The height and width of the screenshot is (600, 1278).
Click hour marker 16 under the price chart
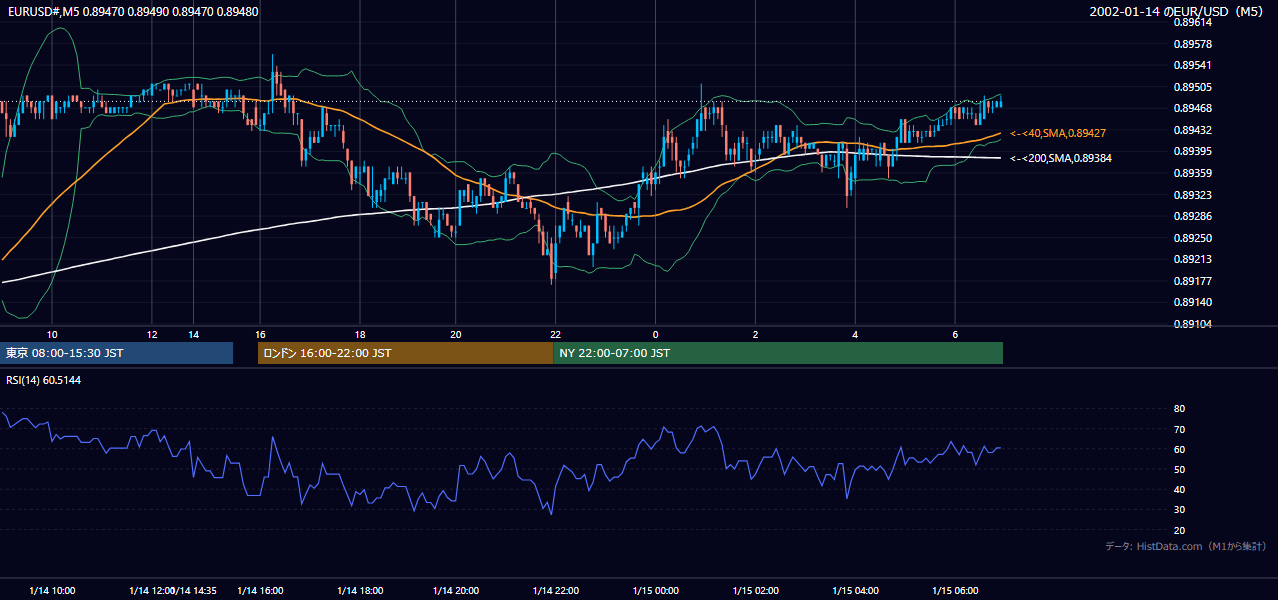click(260, 334)
